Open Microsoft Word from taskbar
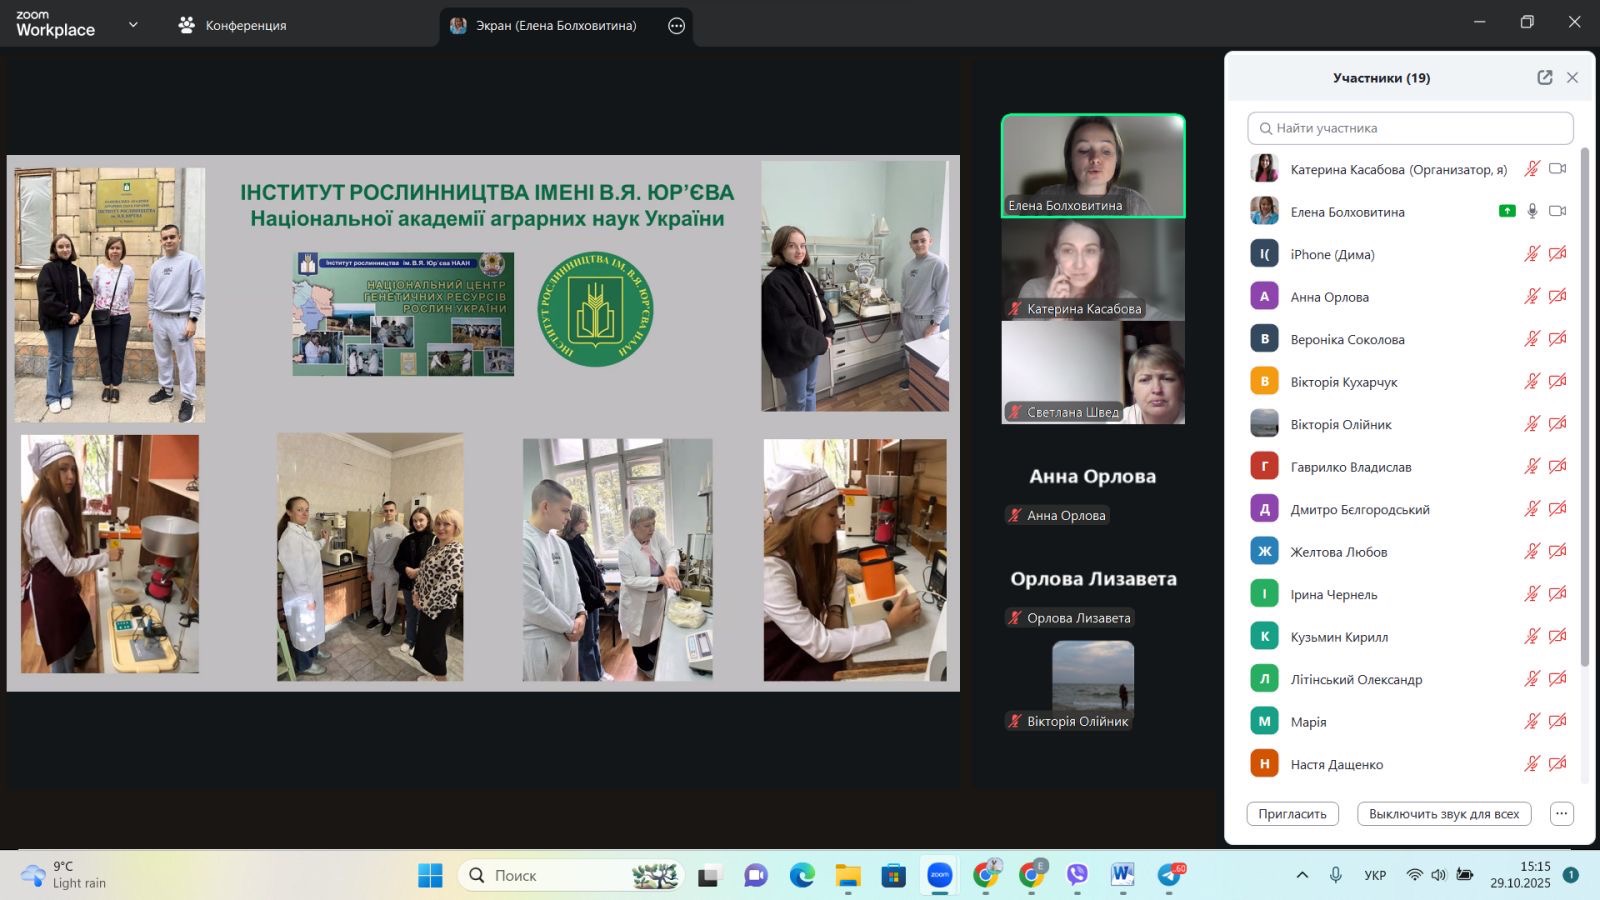 coord(1122,875)
